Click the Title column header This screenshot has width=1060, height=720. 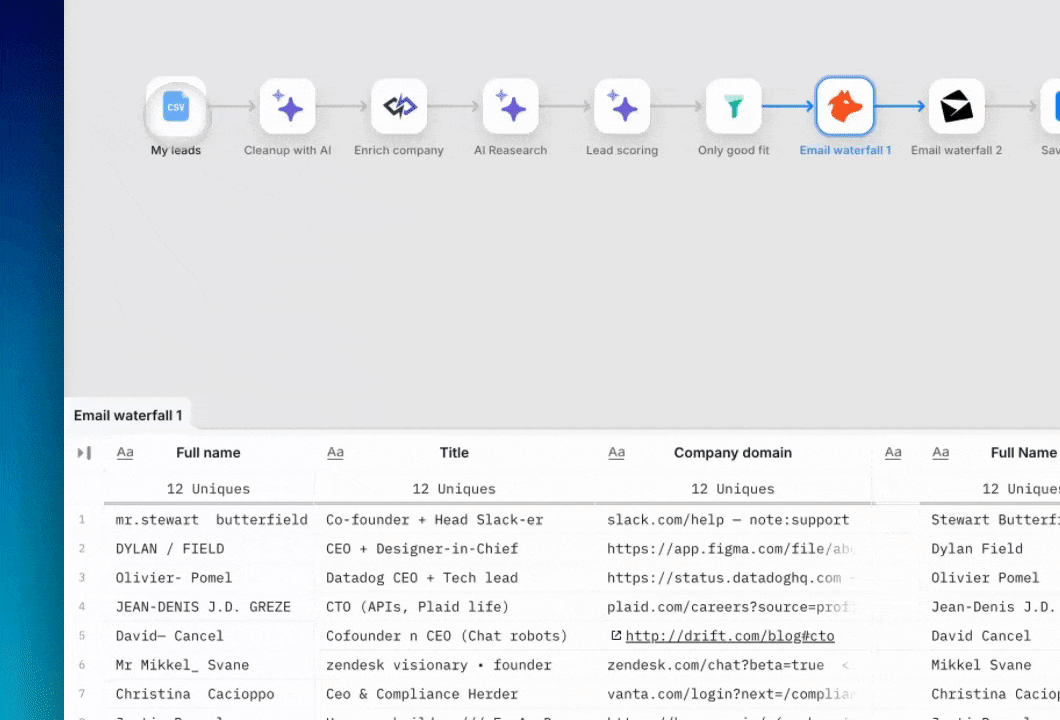click(x=454, y=452)
